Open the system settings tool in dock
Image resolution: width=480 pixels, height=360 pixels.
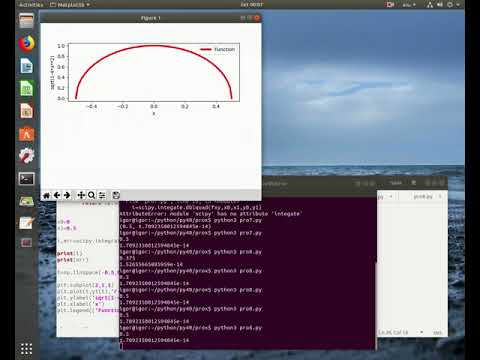(x=26, y=156)
